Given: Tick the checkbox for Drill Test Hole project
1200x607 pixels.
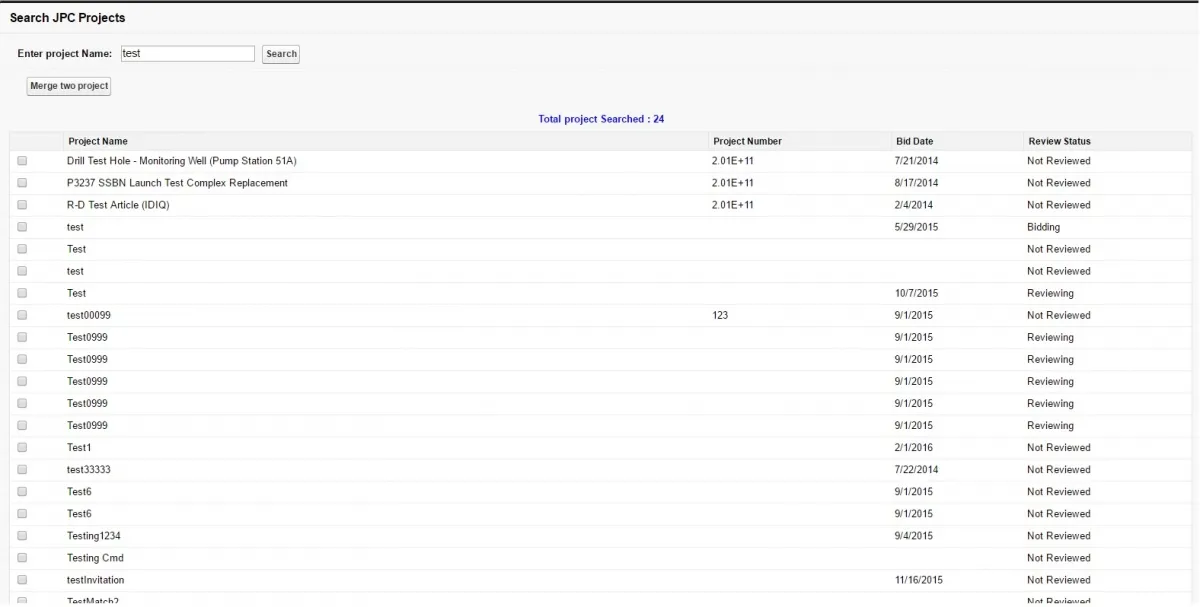Looking at the screenshot, I should (x=22, y=161).
